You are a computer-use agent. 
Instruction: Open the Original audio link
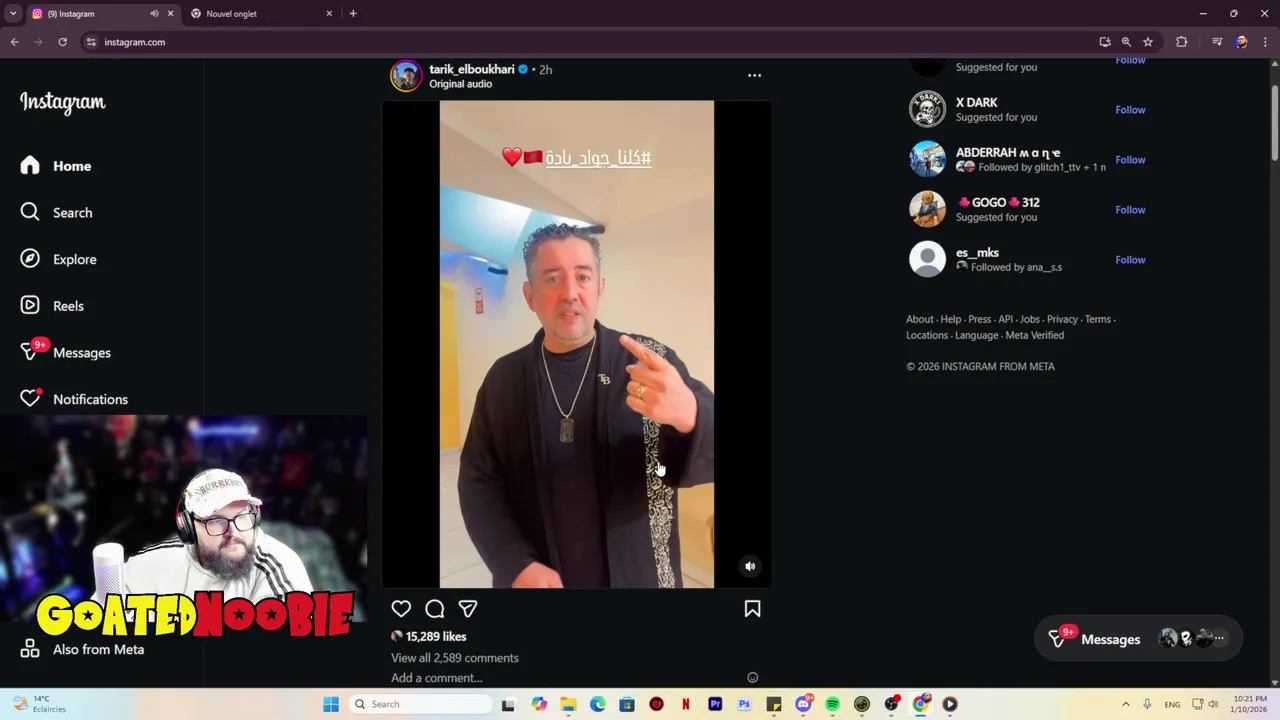pos(461,84)
